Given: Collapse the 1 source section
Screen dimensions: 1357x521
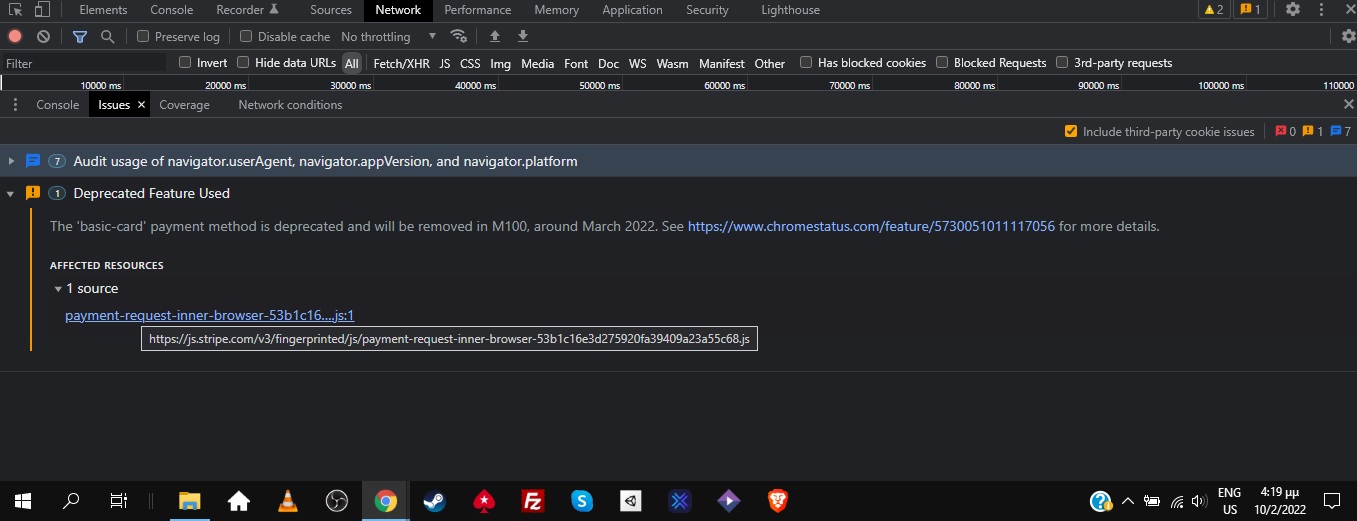Looking at the screenshot, I should (58, 289).
